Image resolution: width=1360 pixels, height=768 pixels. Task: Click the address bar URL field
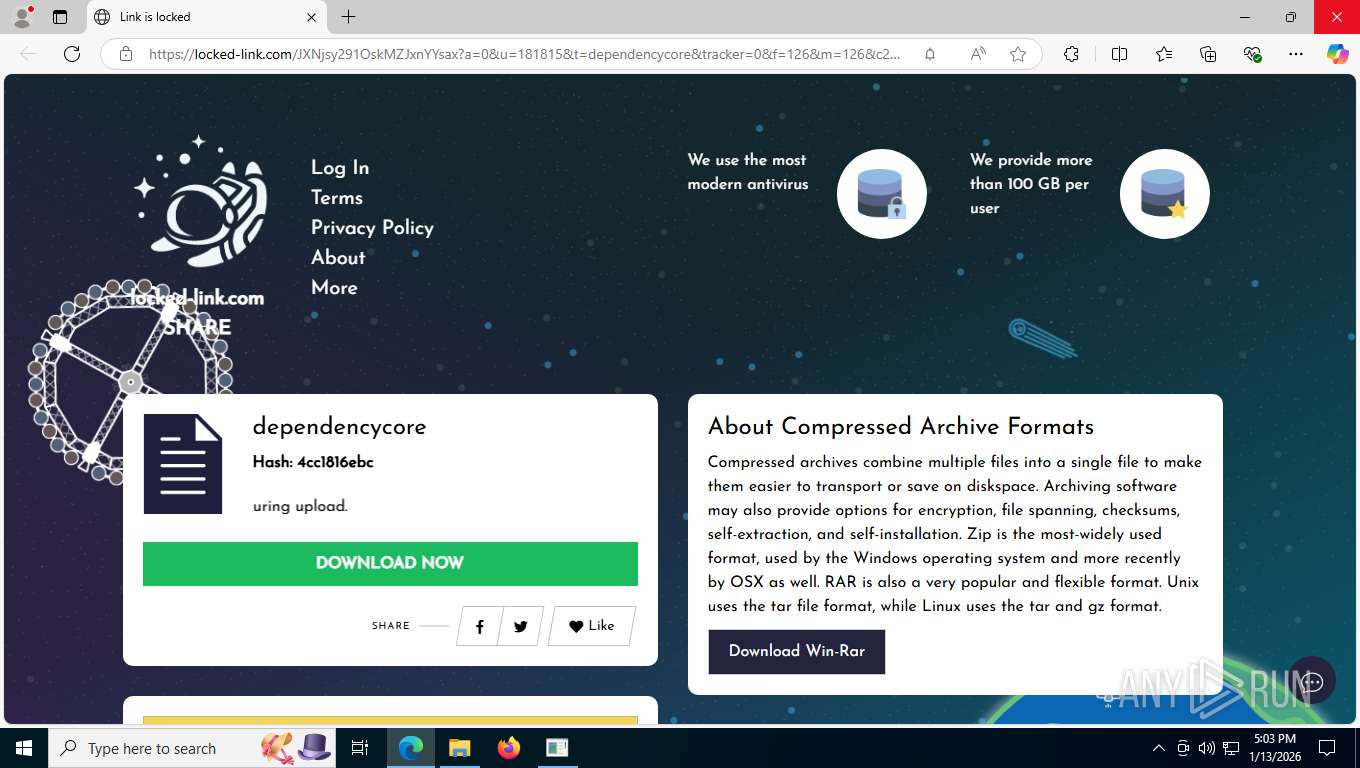(525, 54)
